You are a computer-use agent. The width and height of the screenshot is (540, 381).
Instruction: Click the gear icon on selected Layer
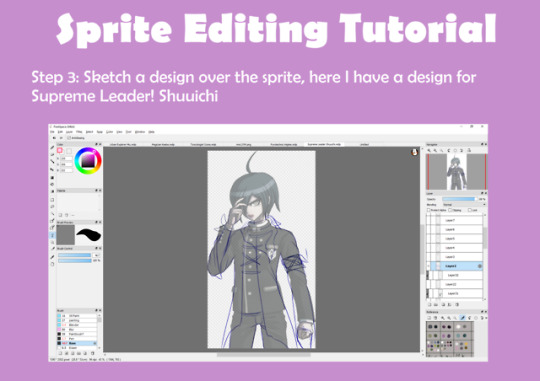[x=479, y=266]
